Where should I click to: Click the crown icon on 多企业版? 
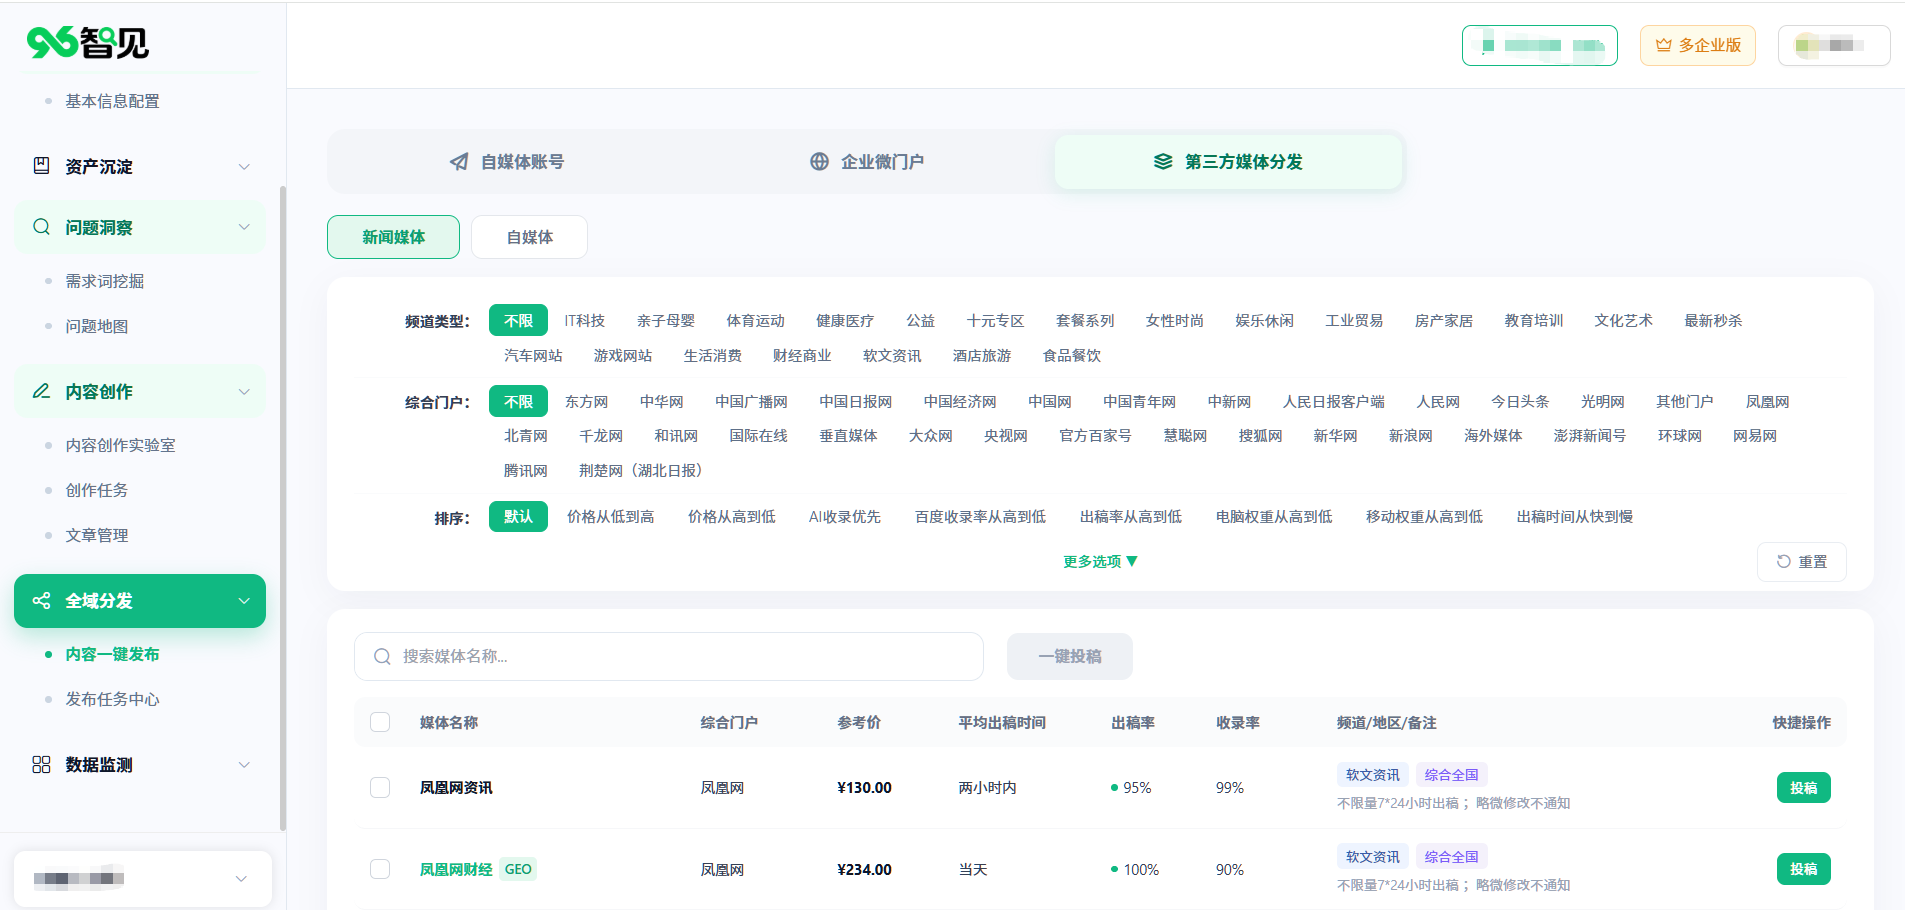1664,45
